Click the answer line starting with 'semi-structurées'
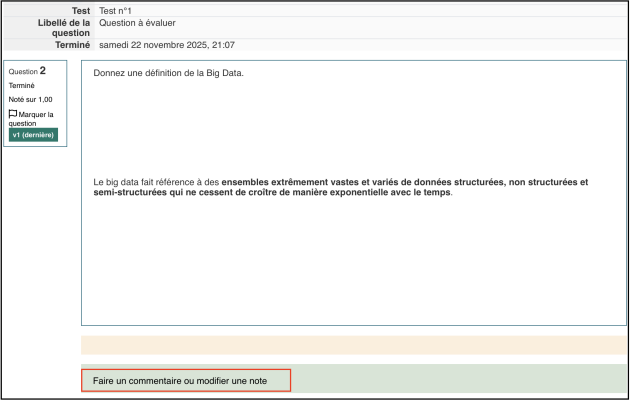Screen dimensions: 630x400 [272, 193]
